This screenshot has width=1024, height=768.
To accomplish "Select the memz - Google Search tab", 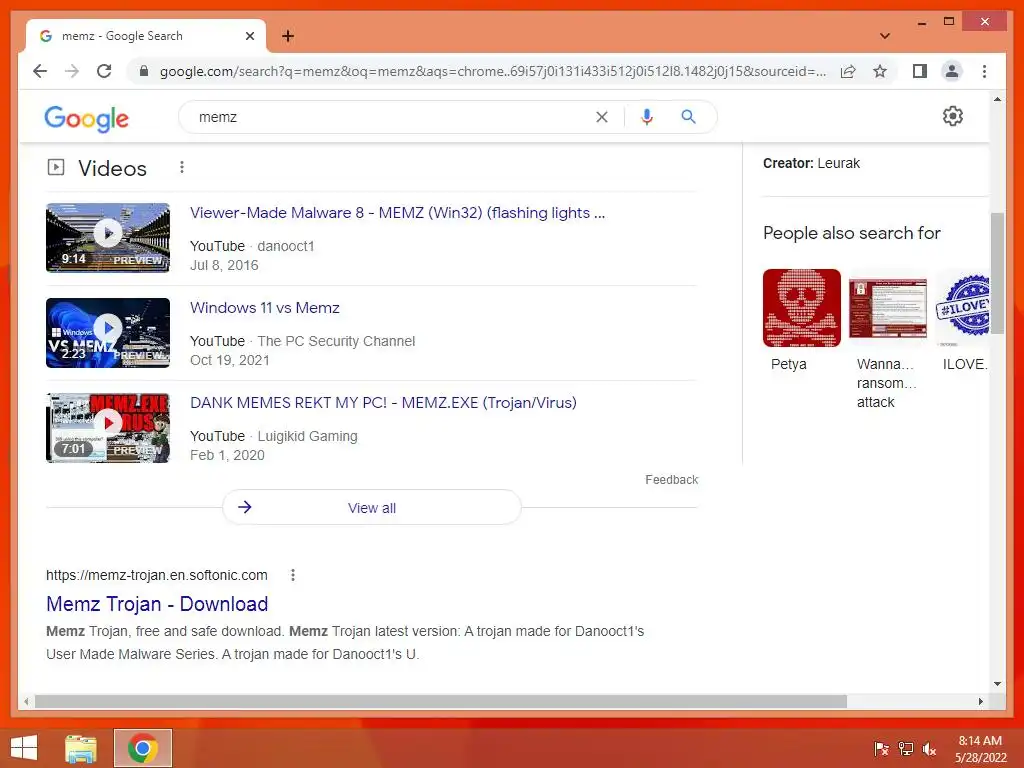I will (x=146, y=36).
